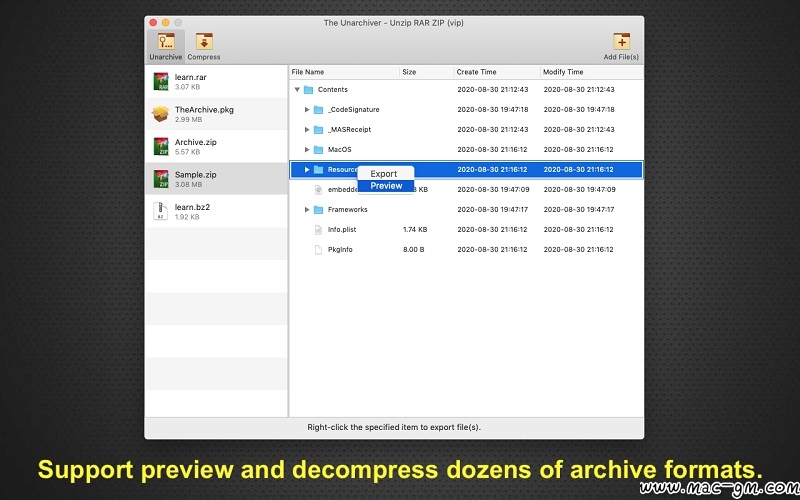Select the learn.rar archive icon
This screenshot has height=500, width=800.
[161, 81]
